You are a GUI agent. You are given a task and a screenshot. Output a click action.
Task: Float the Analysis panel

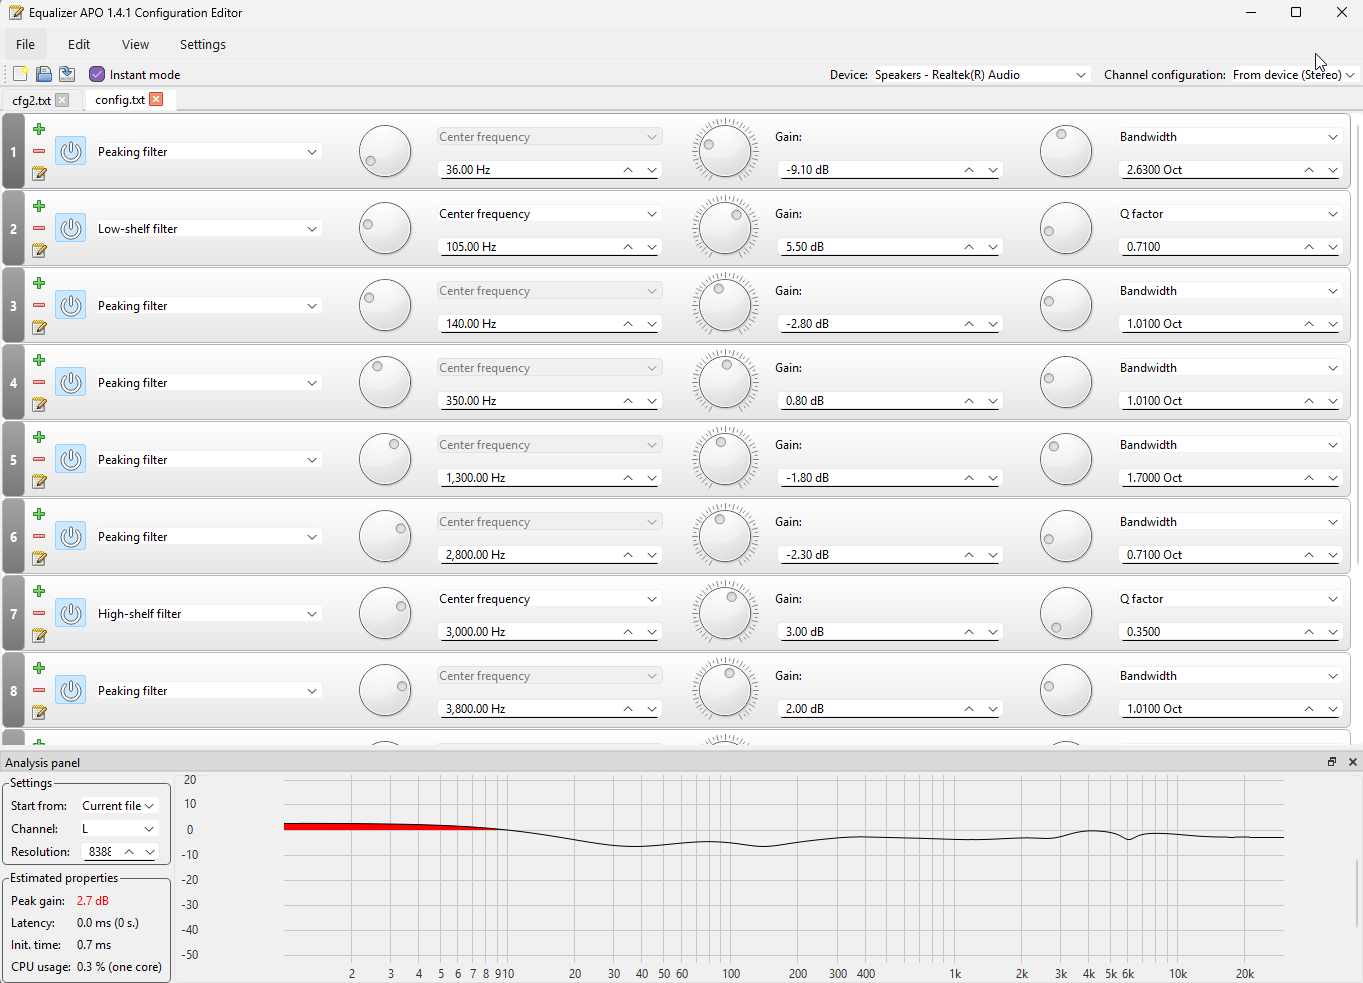pos(1332,762)
